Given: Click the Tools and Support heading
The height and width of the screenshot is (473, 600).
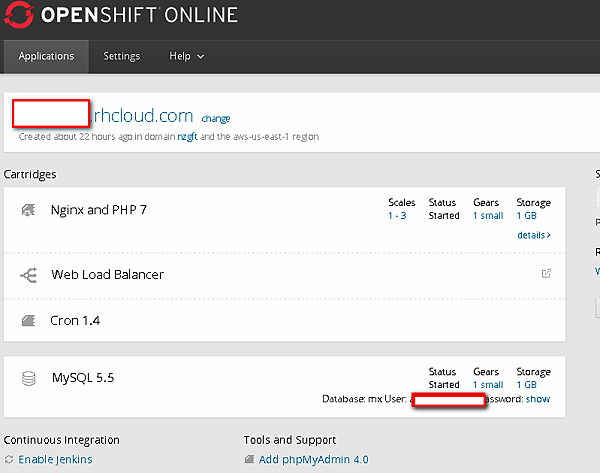Looking at the screenshot, I should click(290, 440).
